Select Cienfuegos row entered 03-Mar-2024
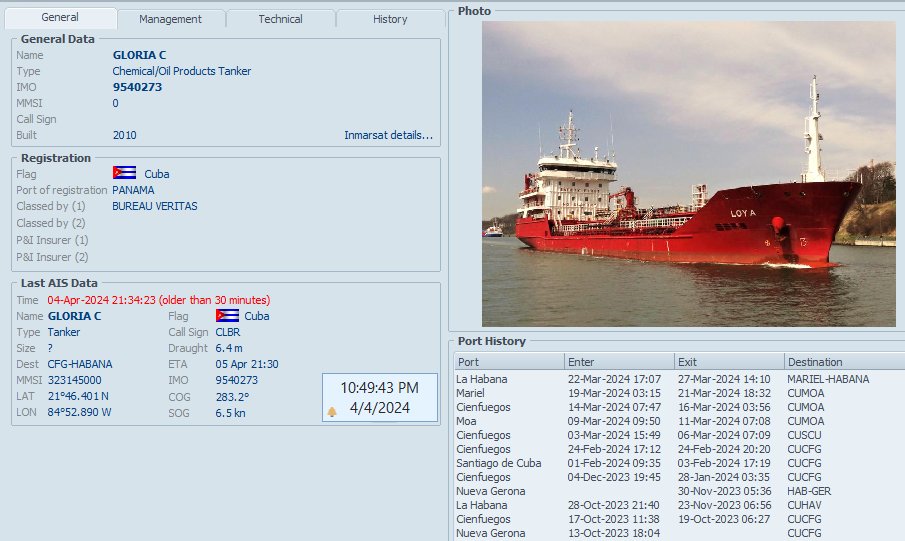The width and height of the screenshot is (905, 541). (680, 435)
